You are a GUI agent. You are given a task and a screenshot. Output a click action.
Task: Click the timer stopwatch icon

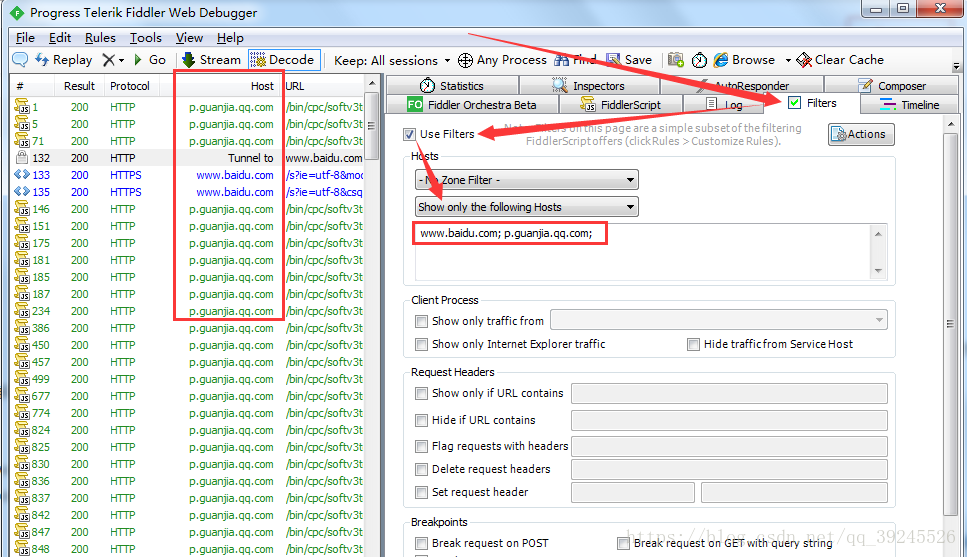click(699, 60)
